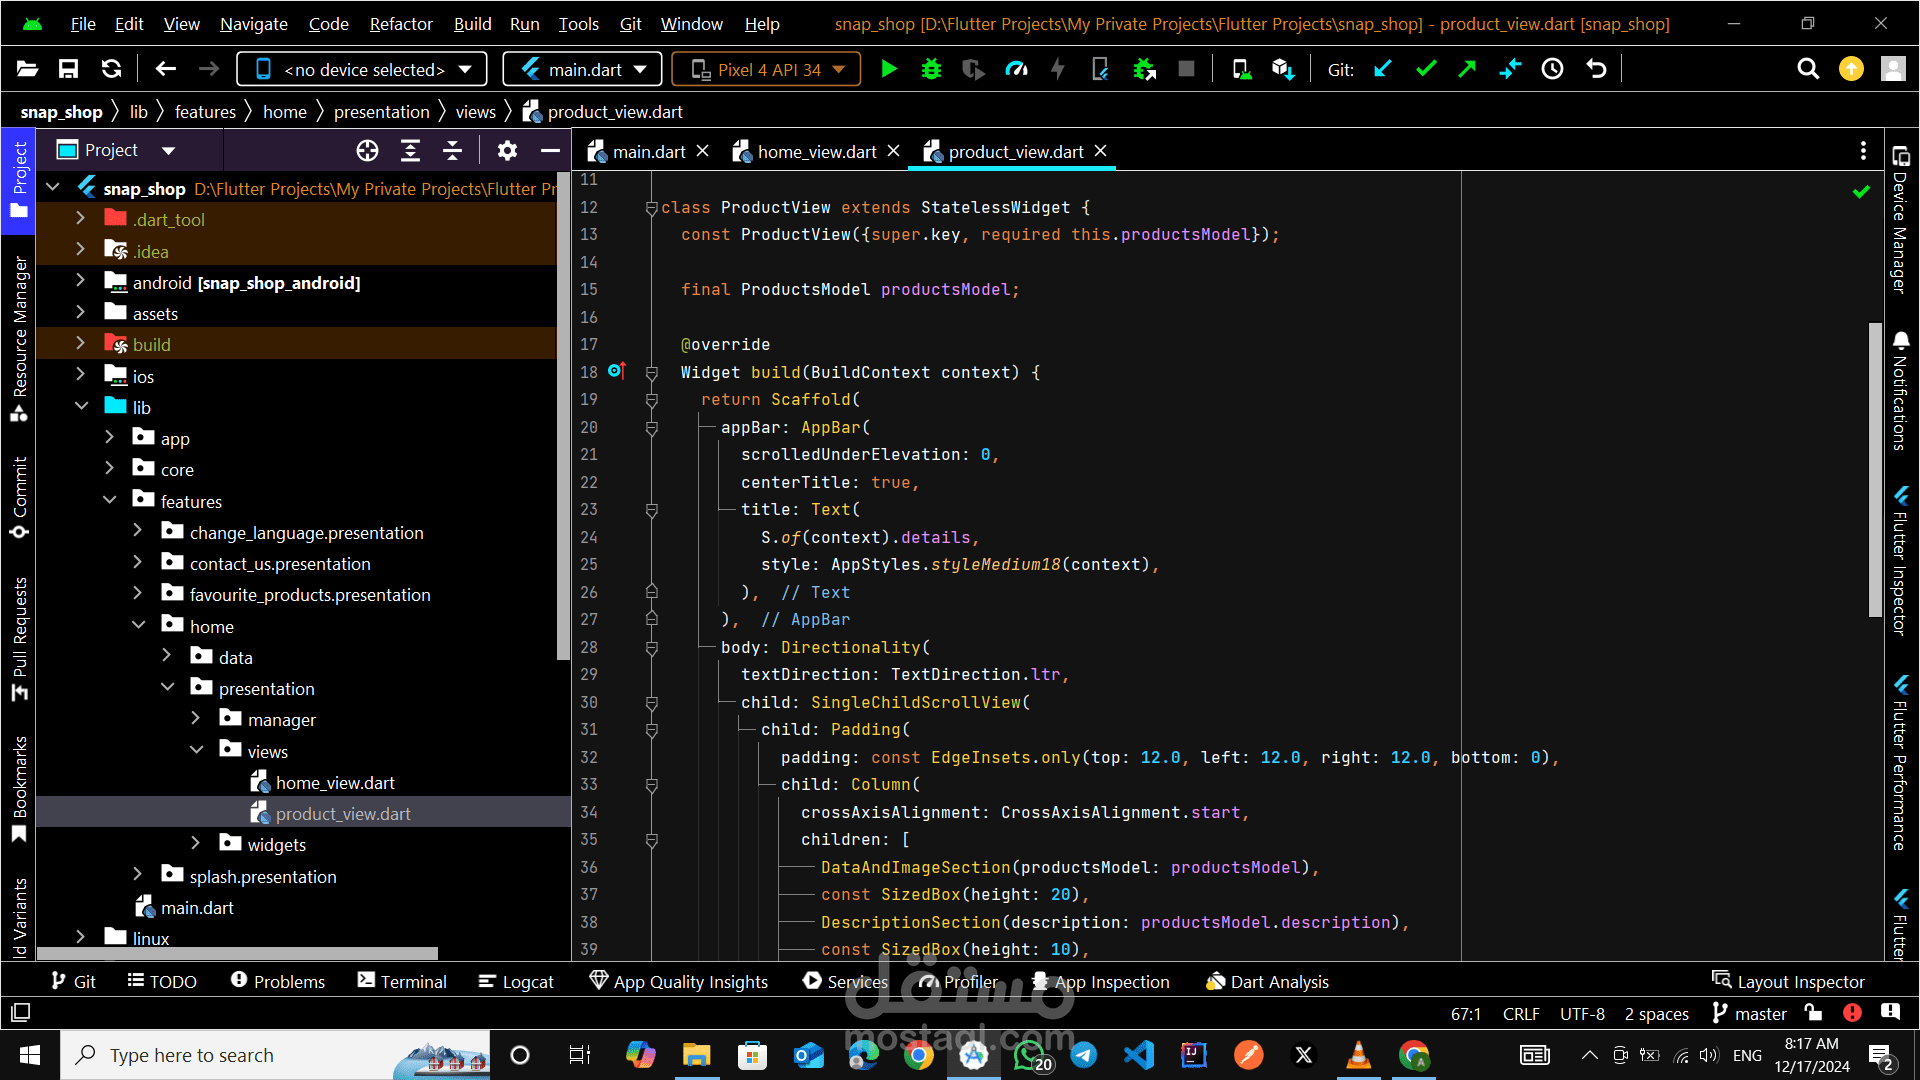The image size is (1920, 1080).
Task: Click the master git branch widget
Action: click(1749, 1013)
